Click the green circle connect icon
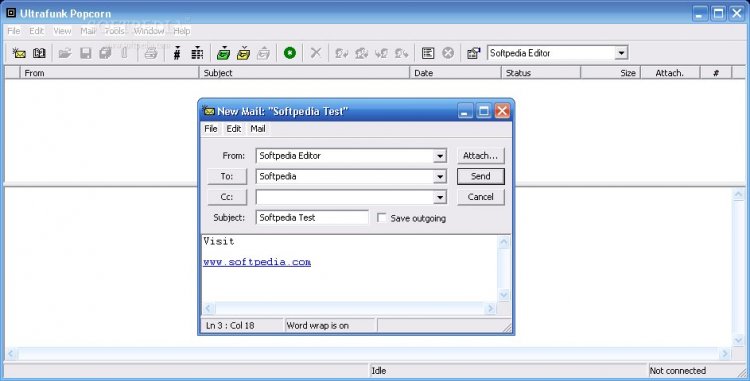The height and width of the screenshot is (381, 750). pyautogui.click(x=290, y=53)
